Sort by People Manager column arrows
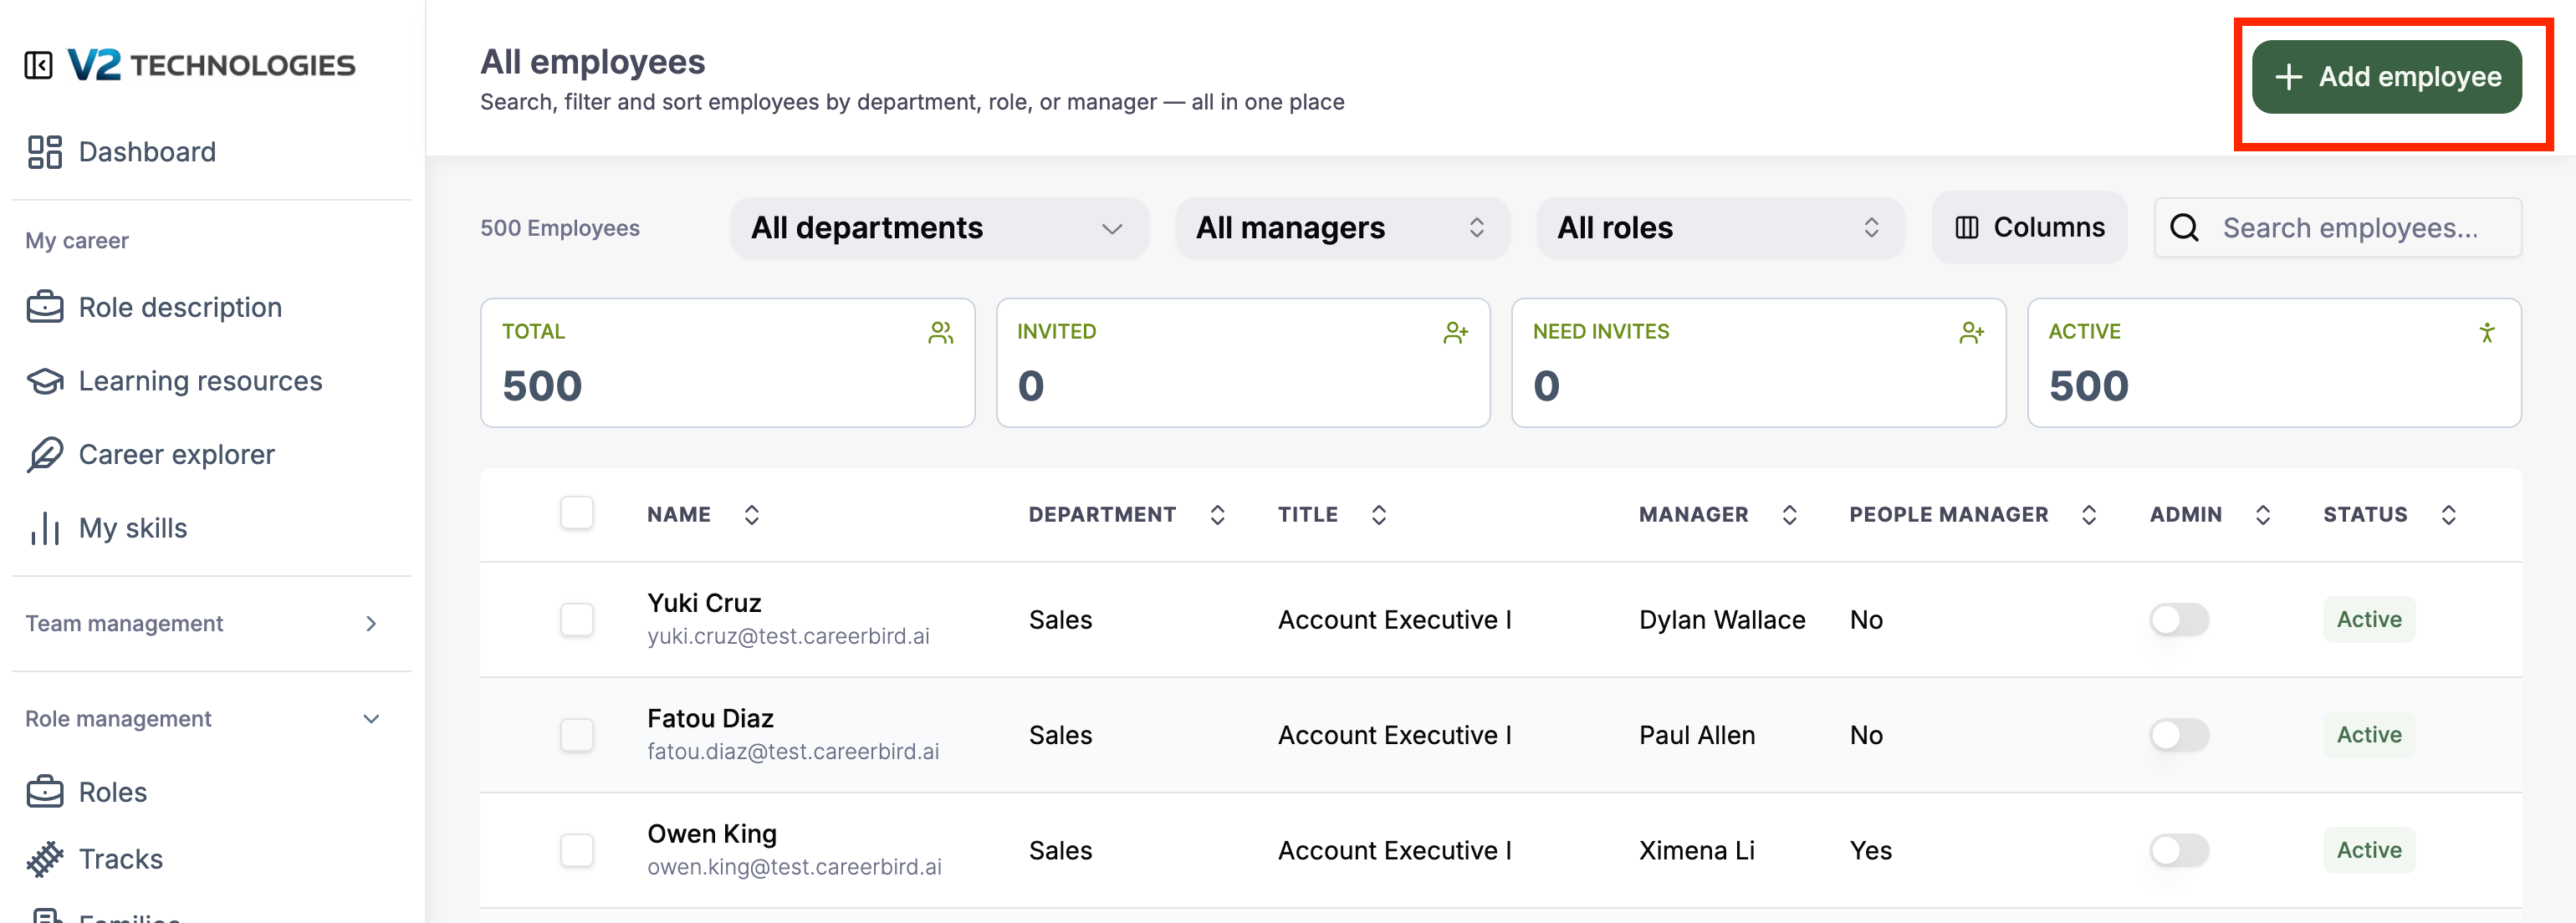2576x923 pixels. [2089, 515]
